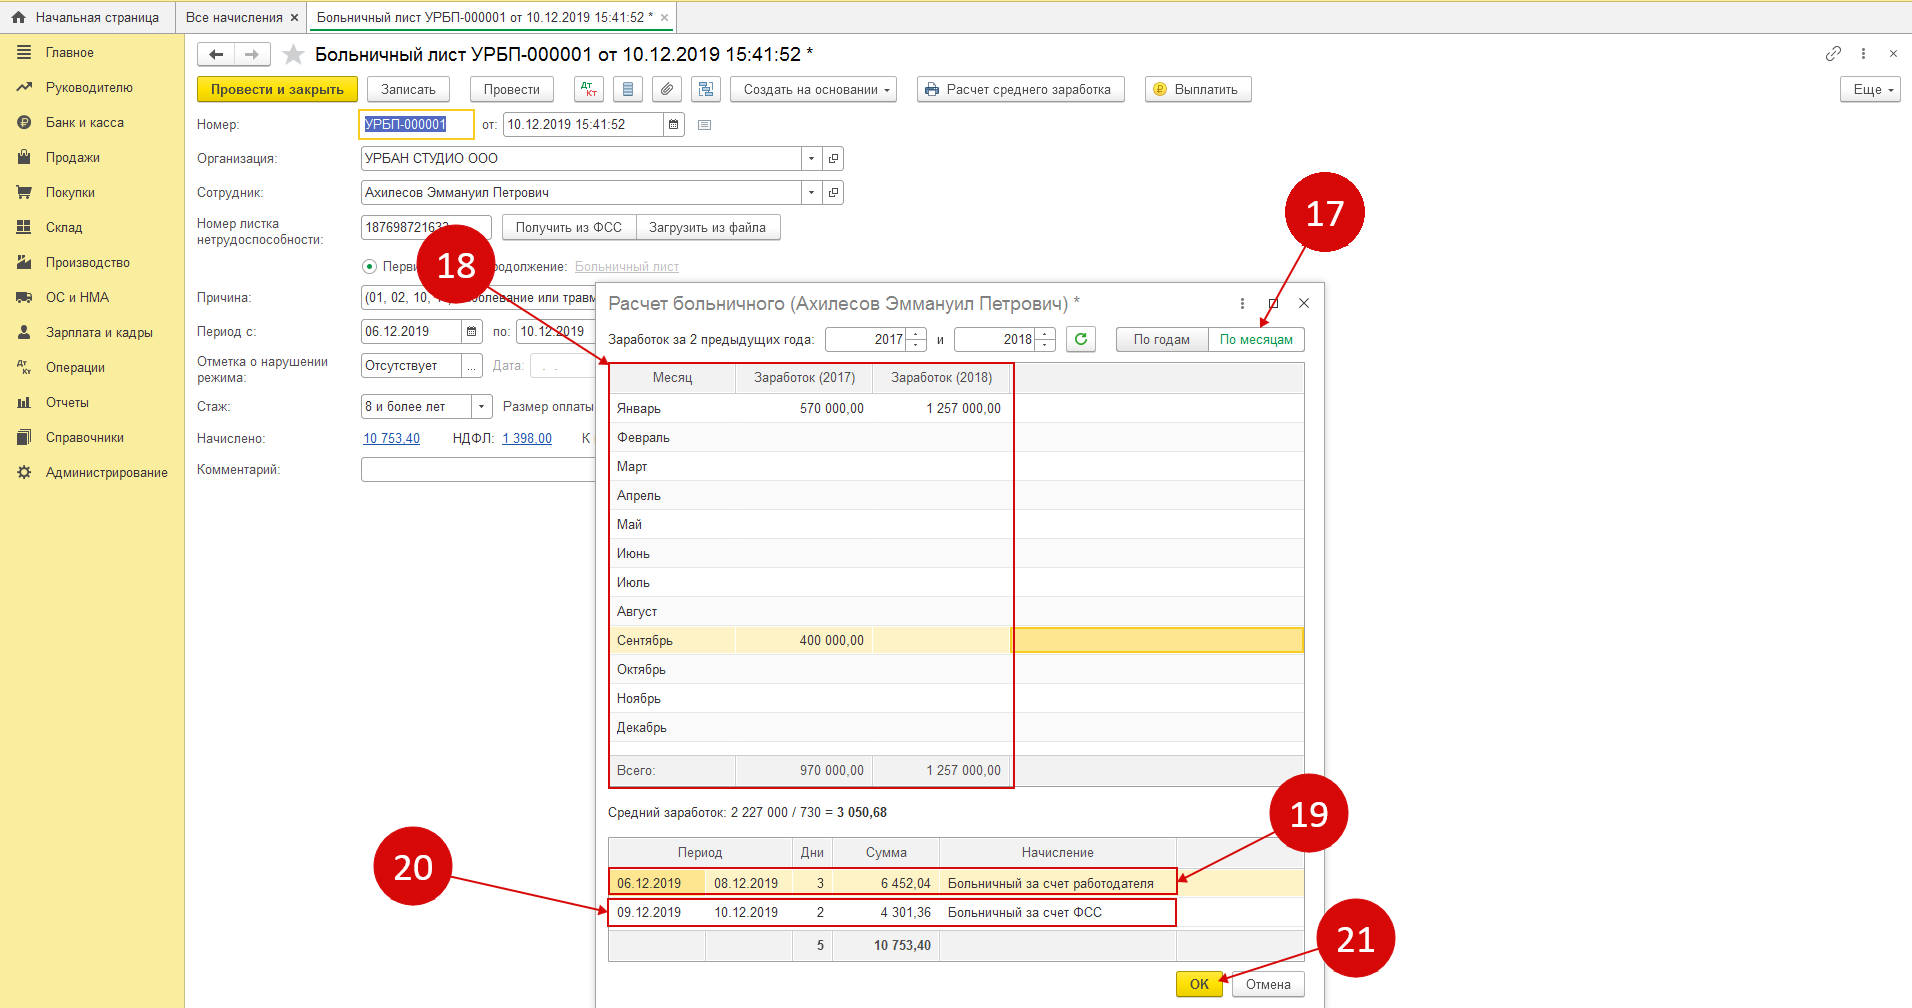Select the Первичный radio button

[x=370, y=266]
